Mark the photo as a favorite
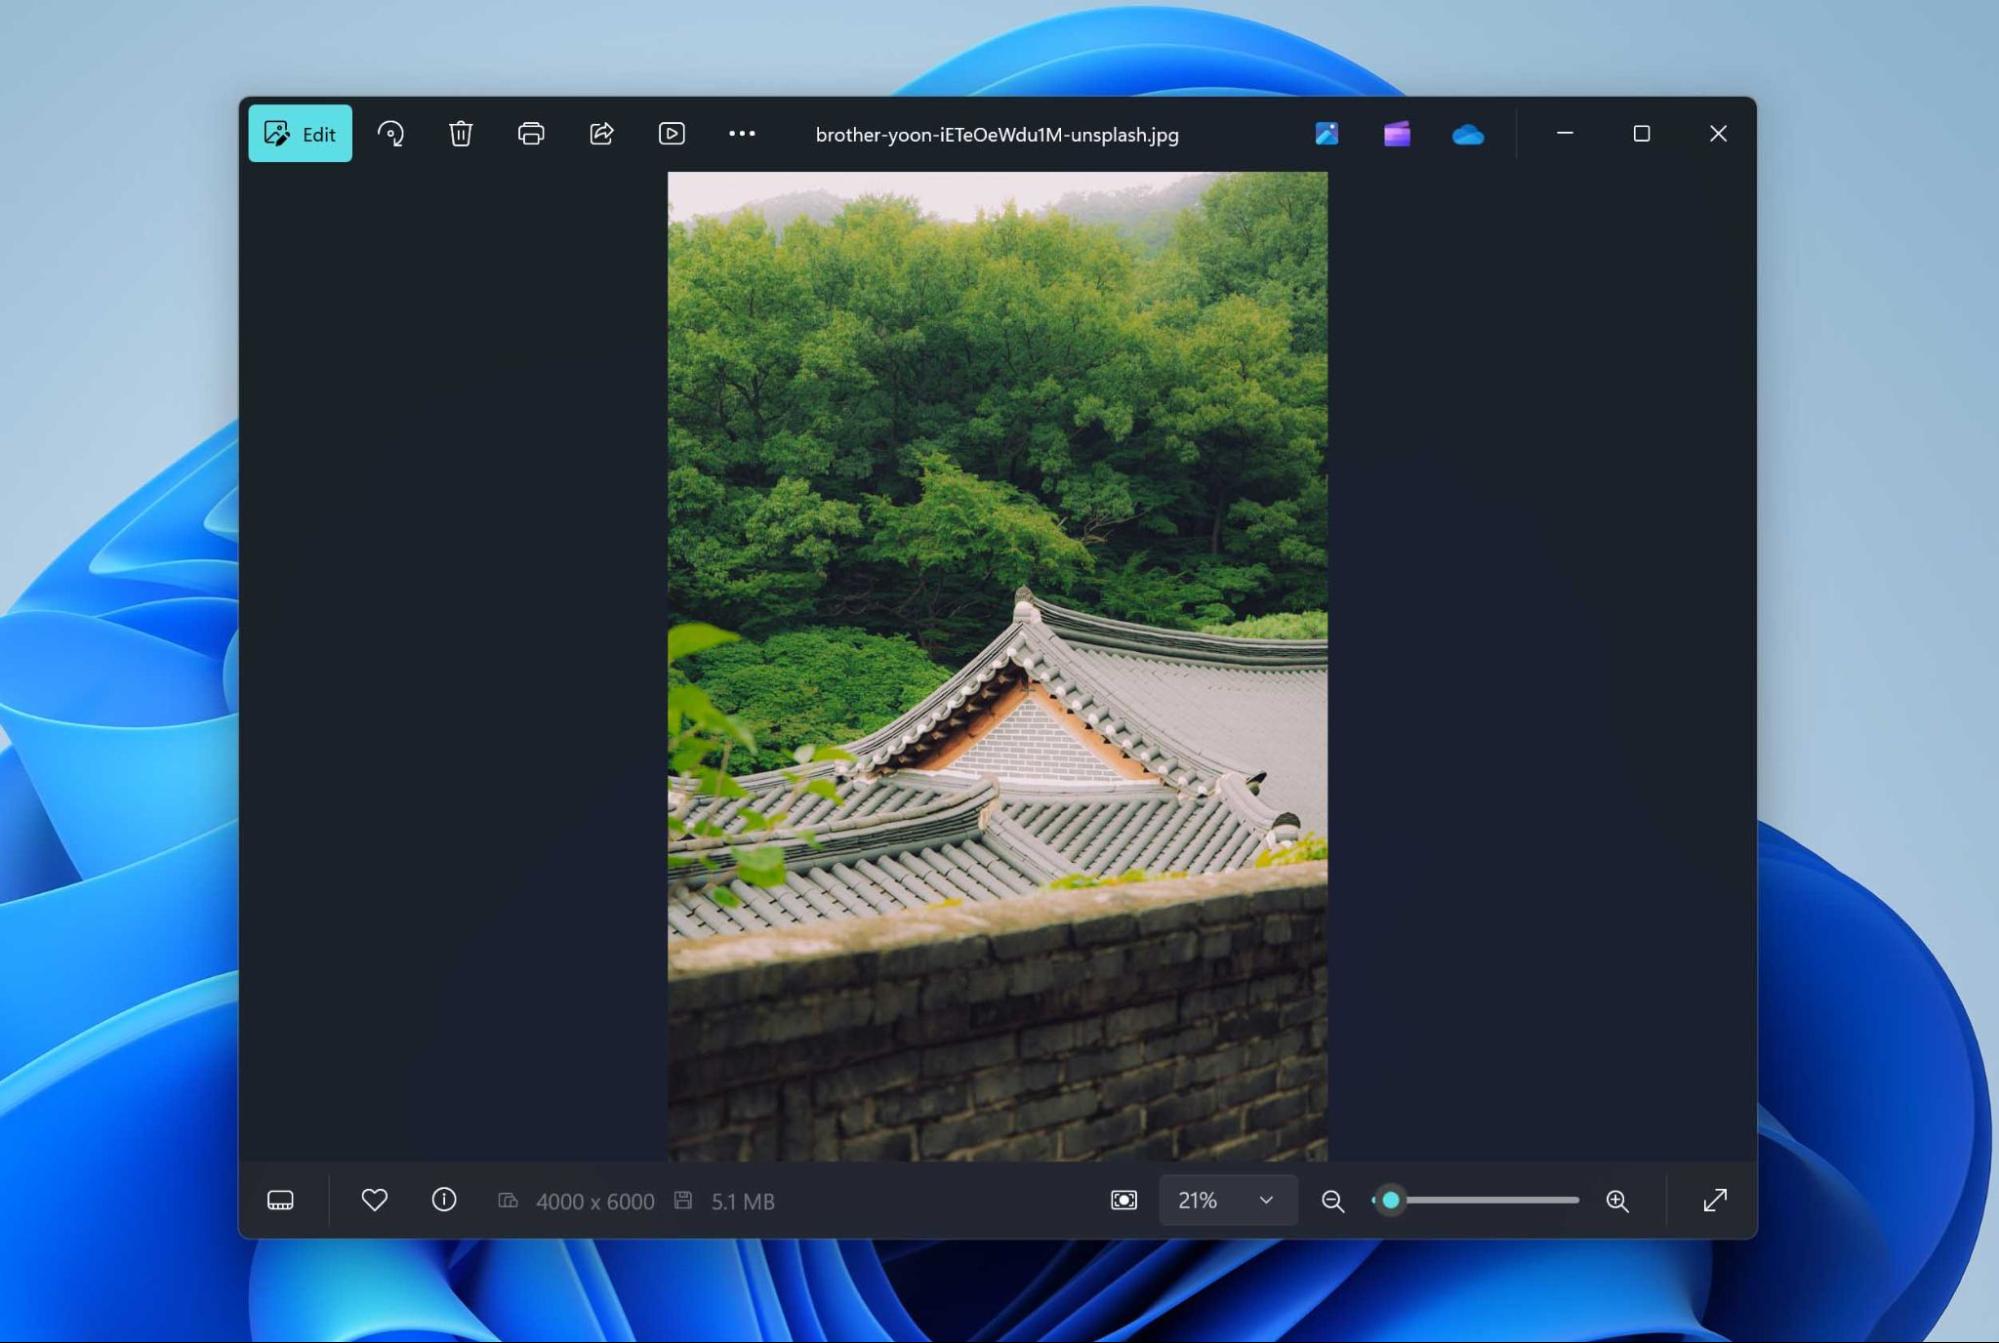Image resolution: width=1999 pixels, height=1343 pixels. (374, 1200)
